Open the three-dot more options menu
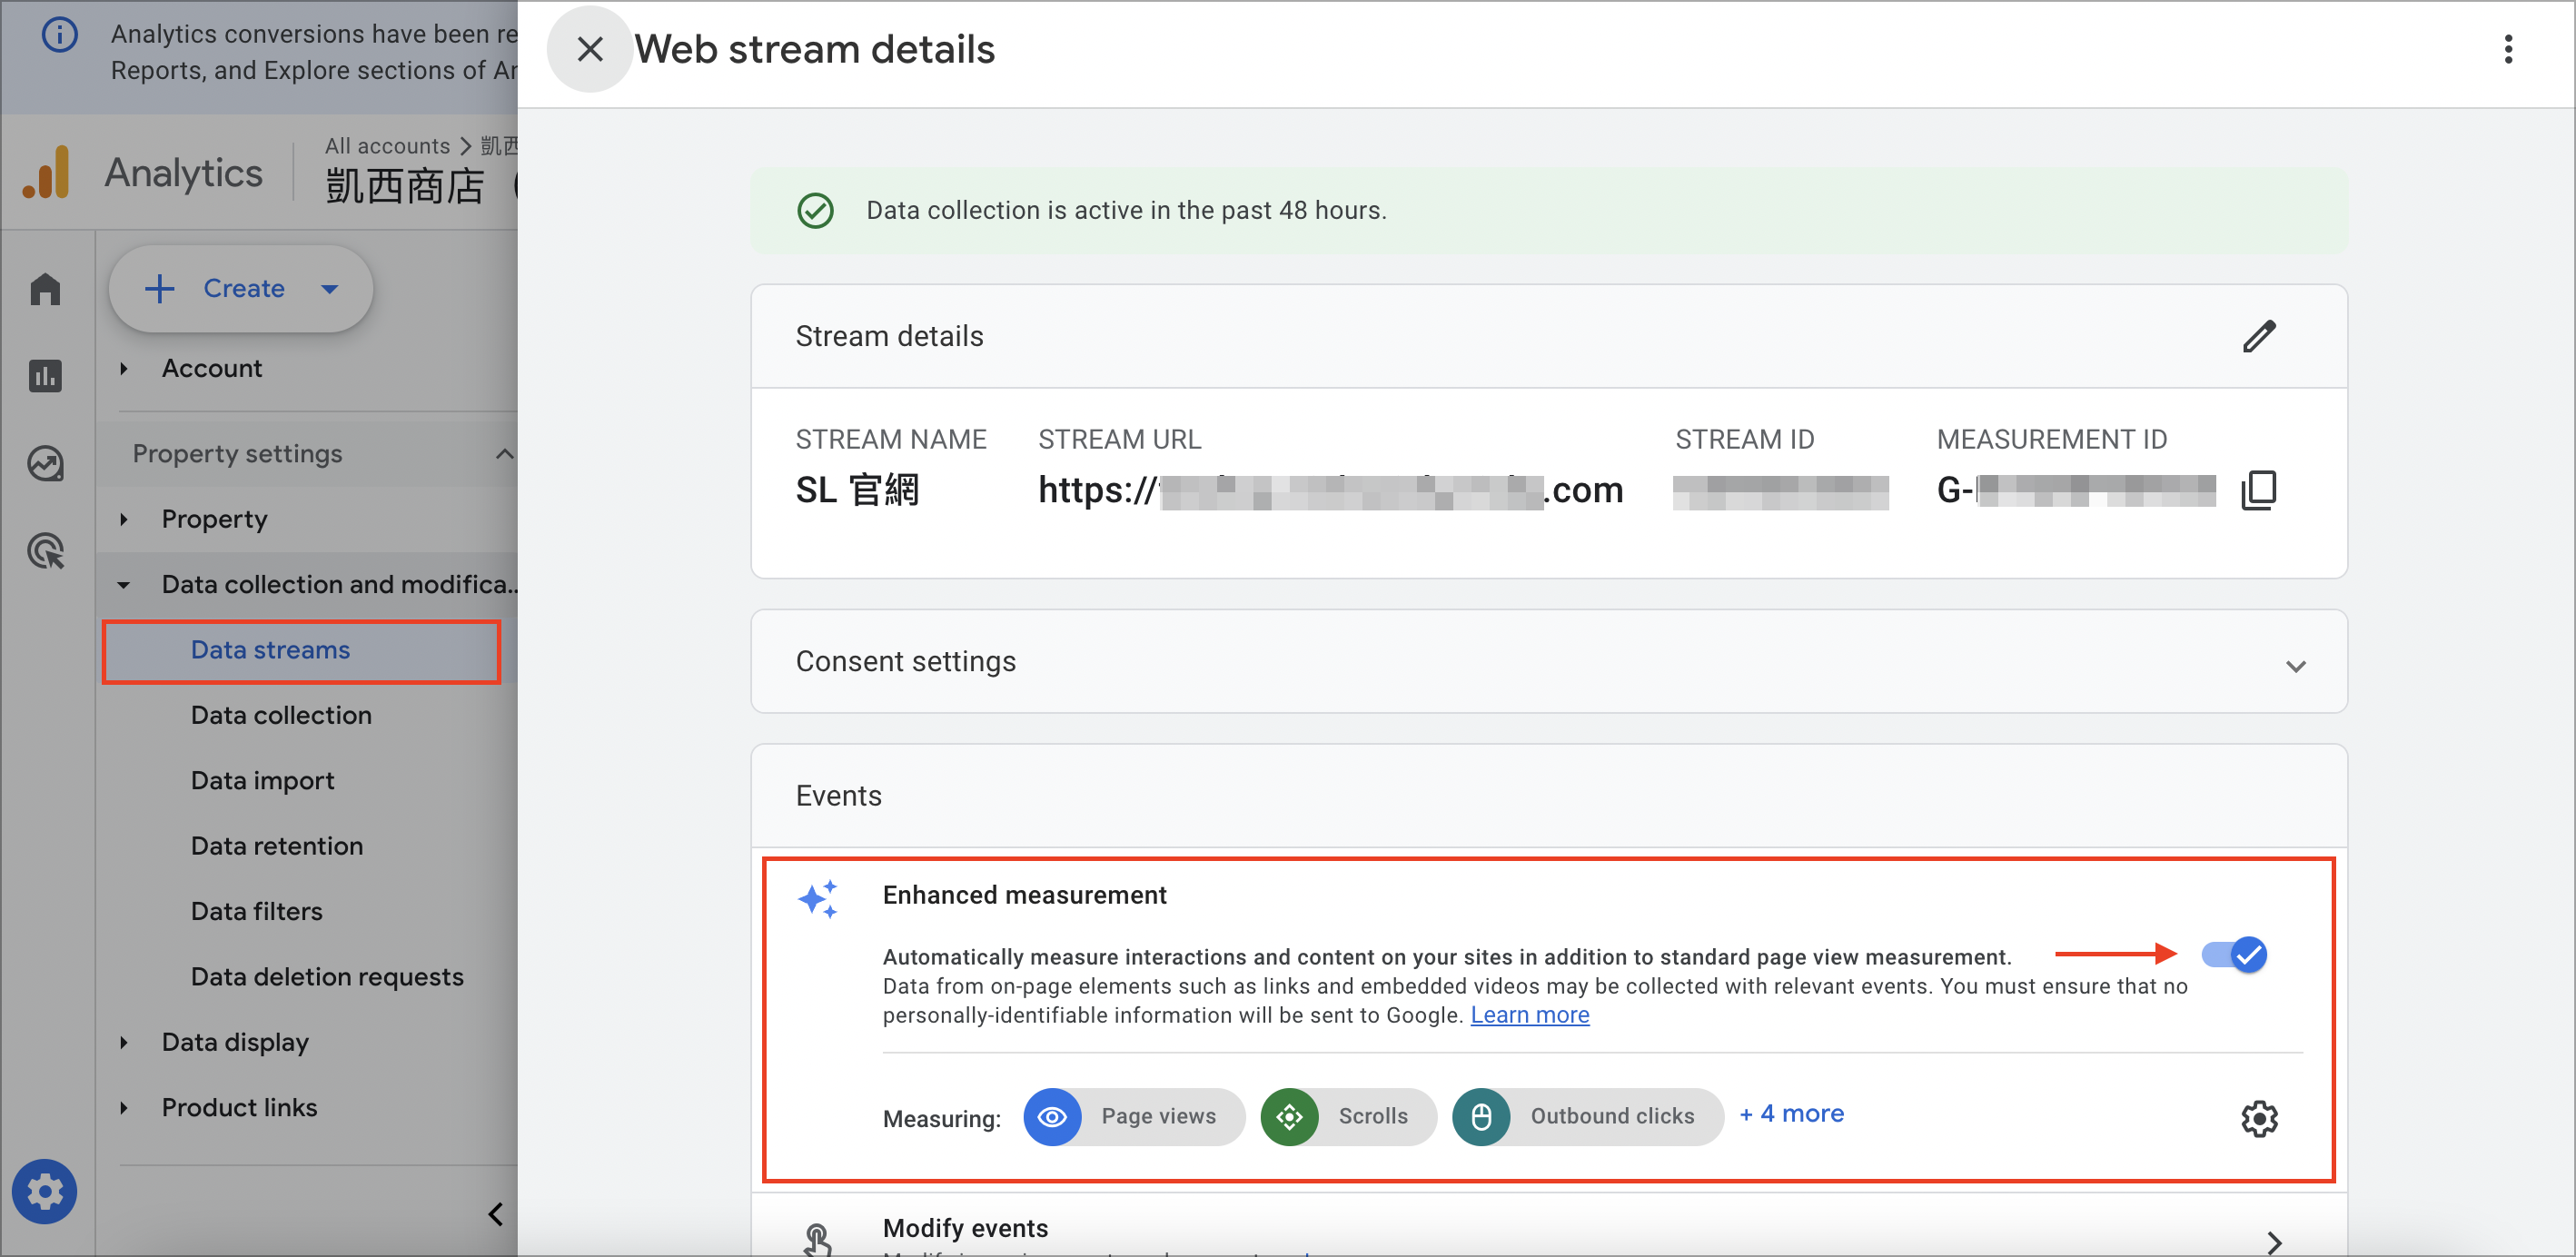The image size is (2576, 1257). [2508, 49]
